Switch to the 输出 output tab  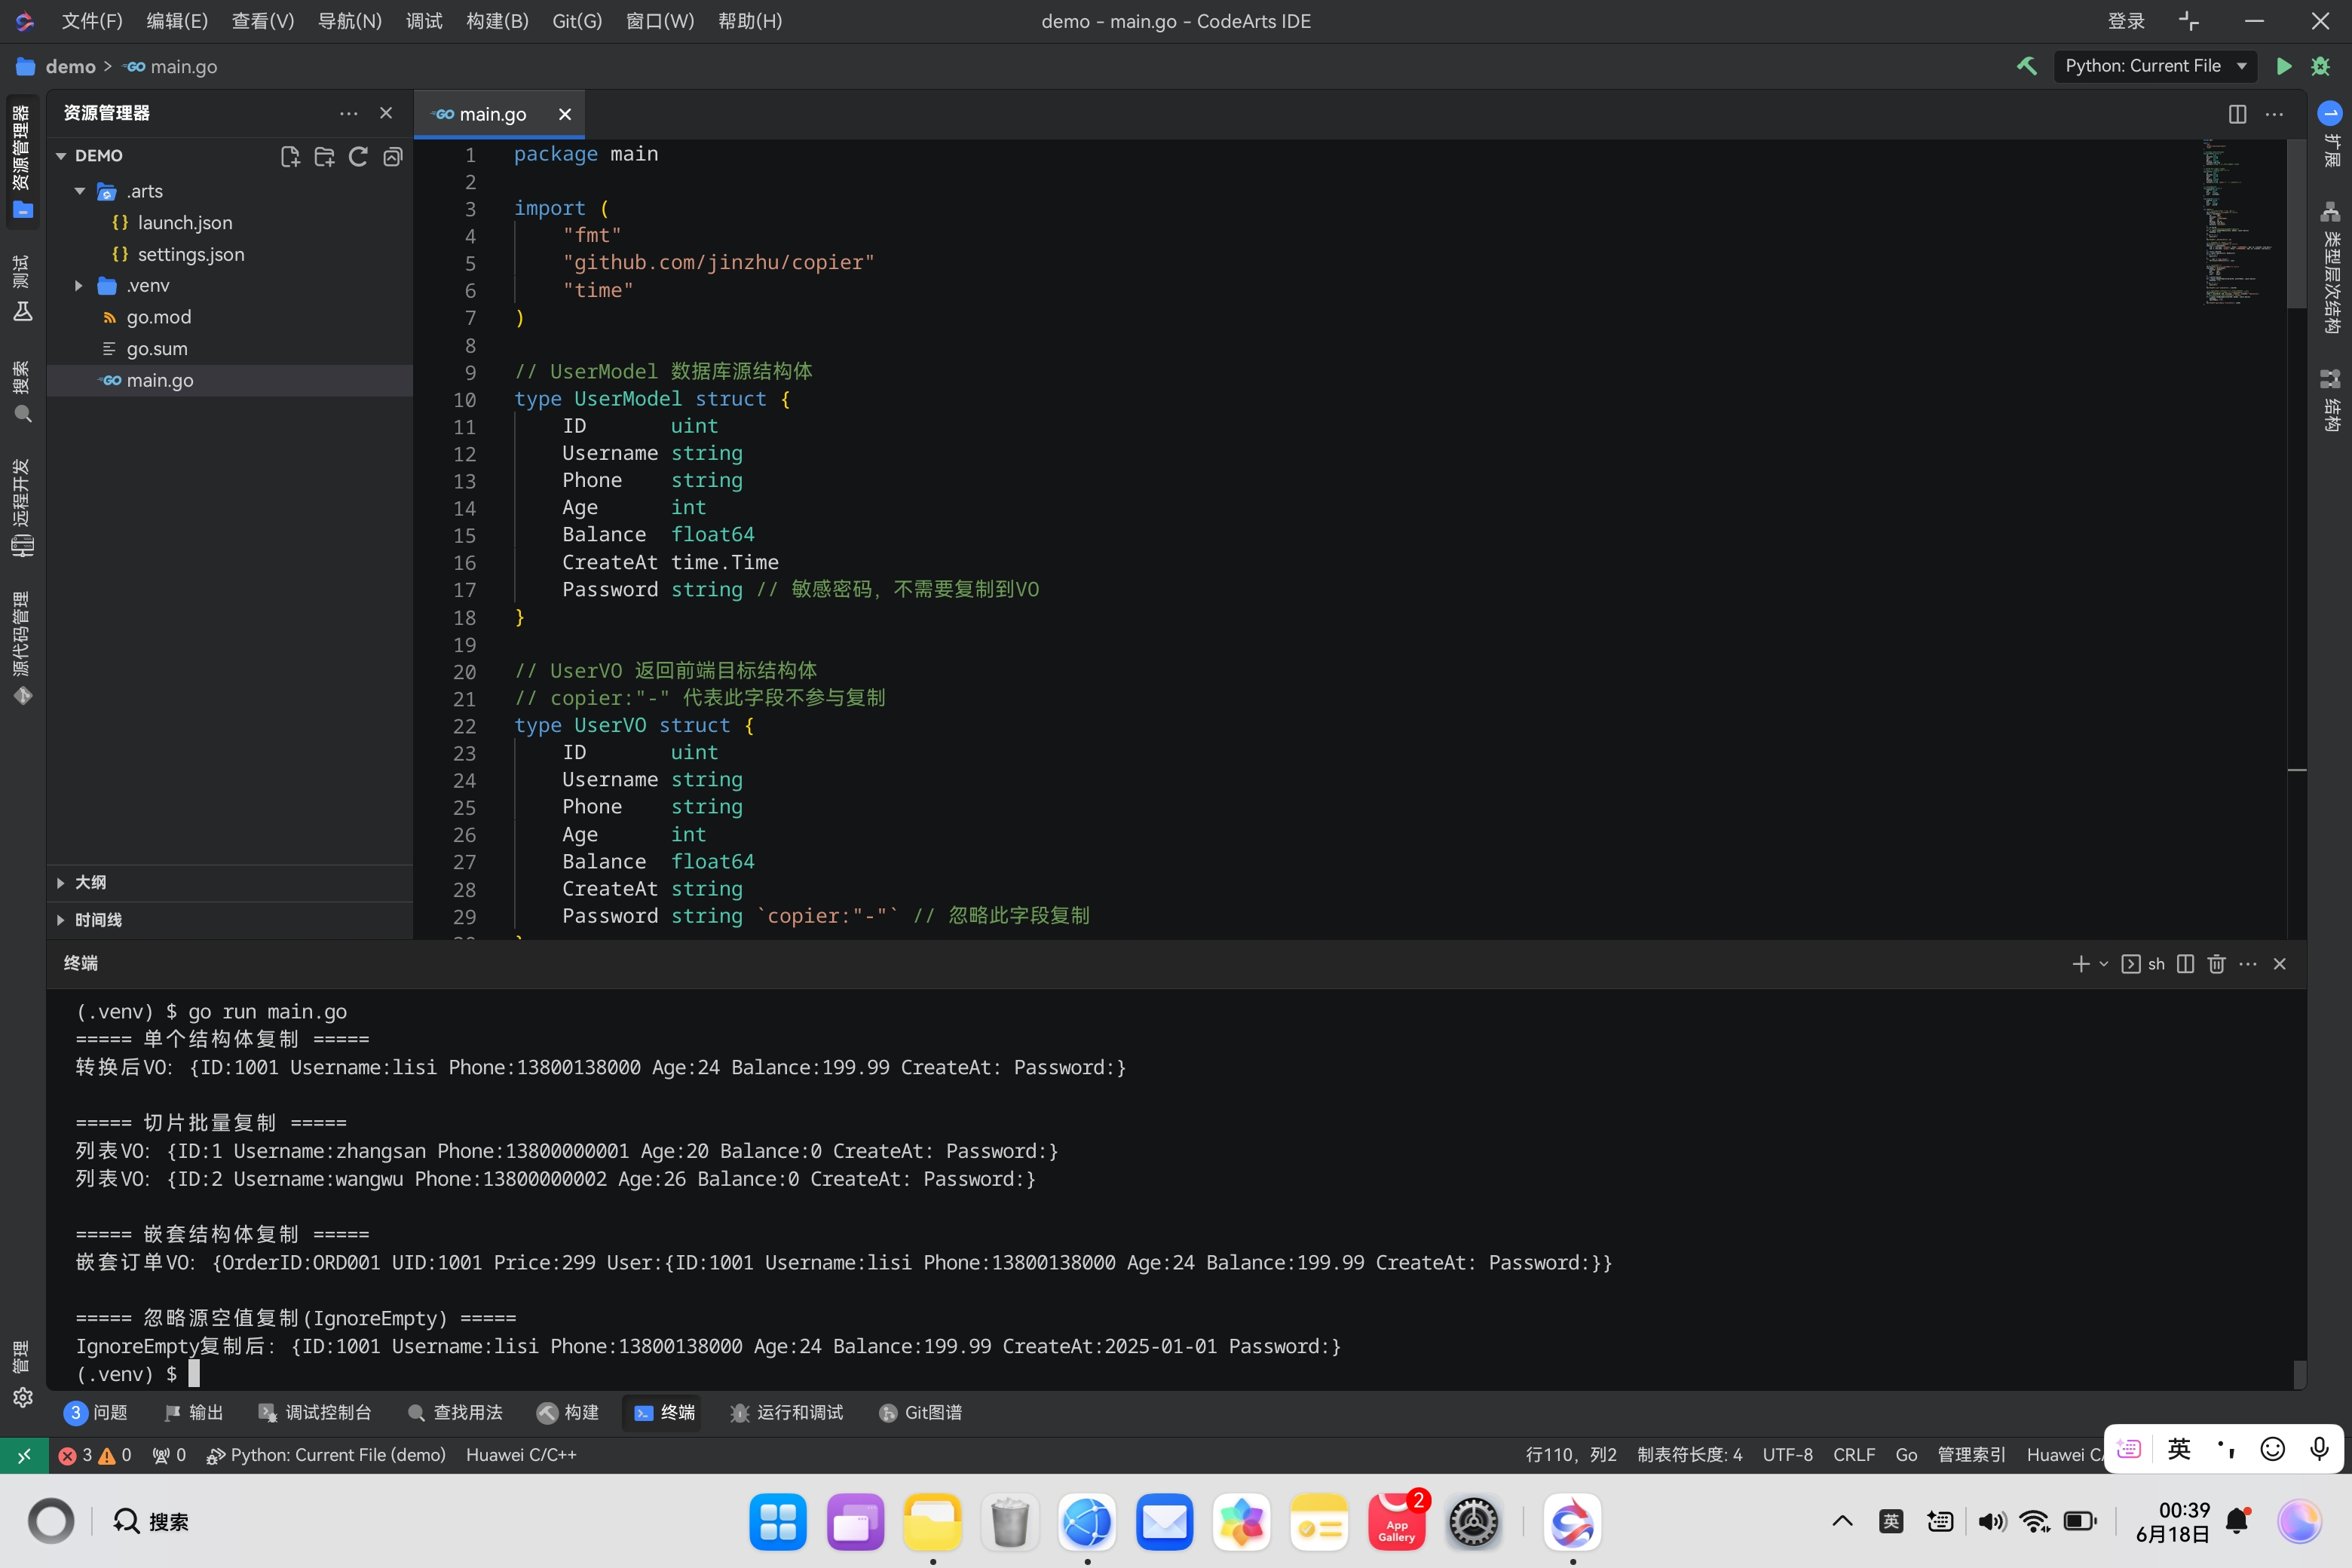coord(194,1412)
